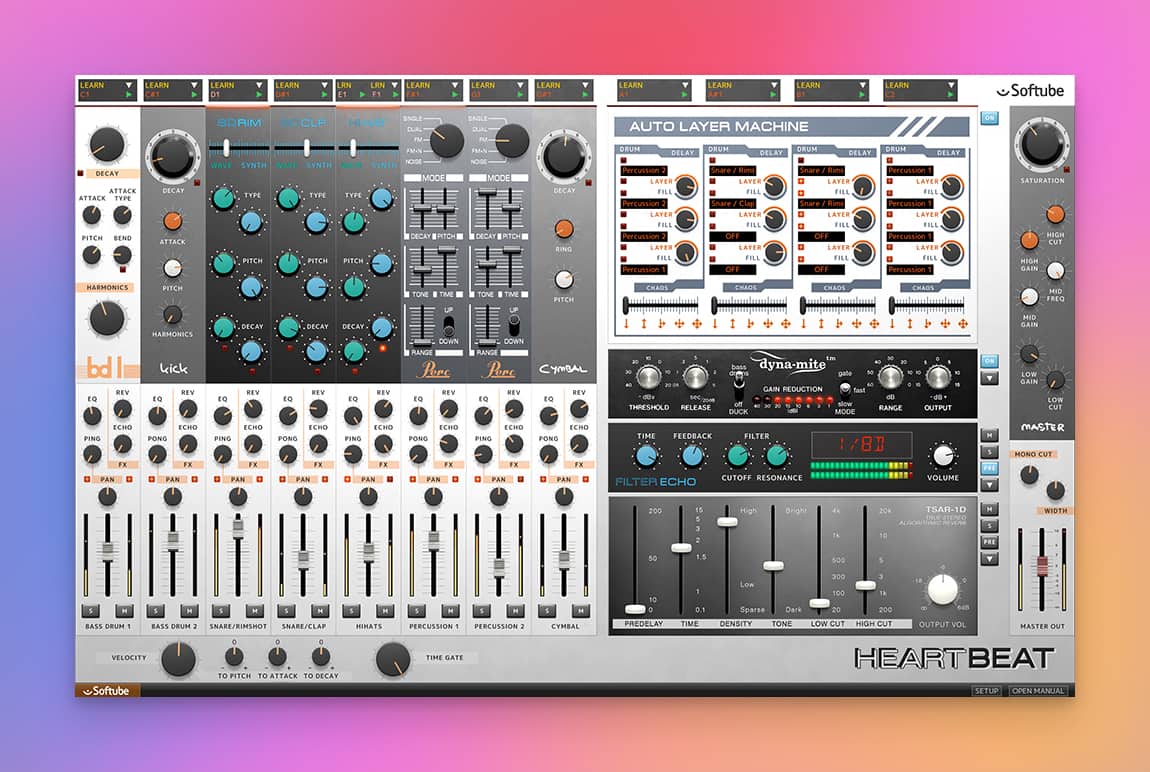Click the Velocity knob in the bottom bar

178,659
